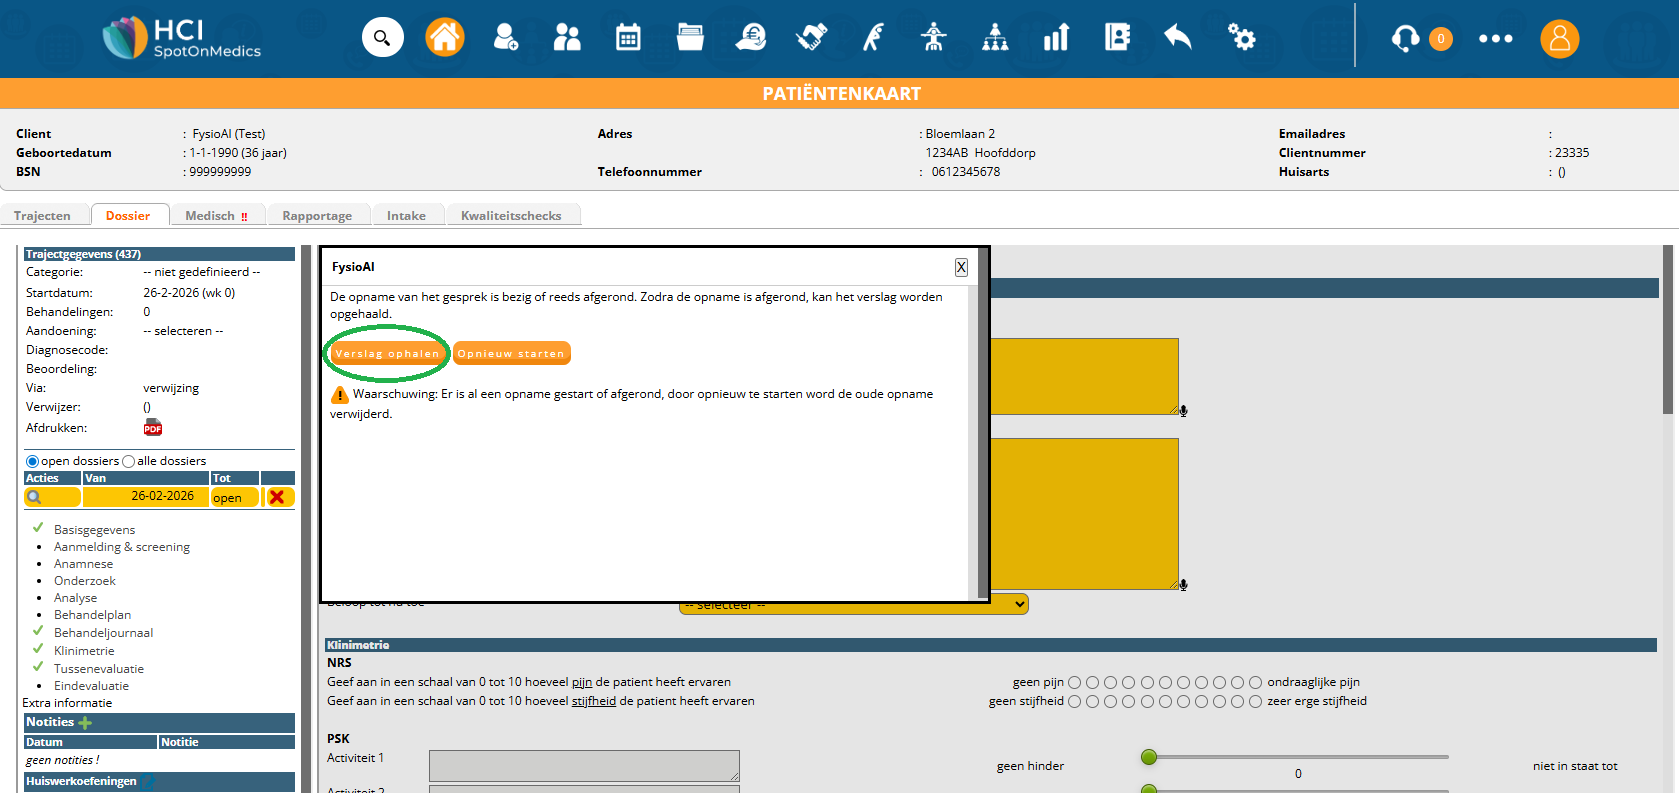This screenshot has height=793, width=1679.
Task: Open the statistics bar chart icon
Action: tap(1056, 38)
